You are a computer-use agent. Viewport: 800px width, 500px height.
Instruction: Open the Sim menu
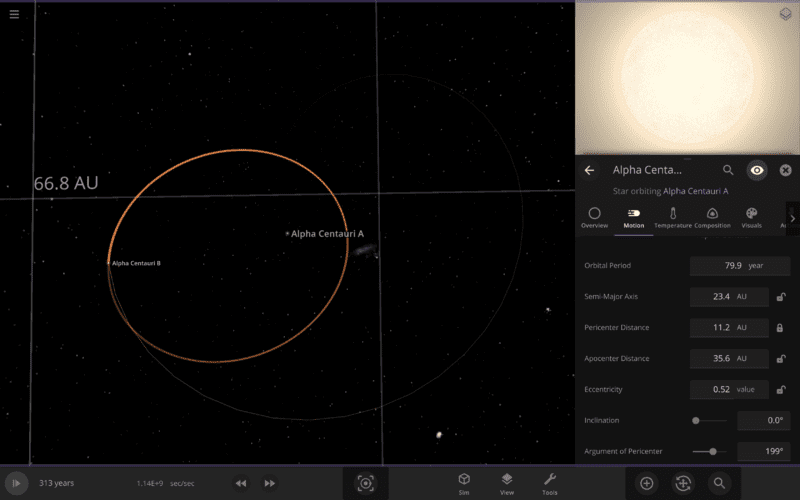pyautogui.click(x=464, y=483)
